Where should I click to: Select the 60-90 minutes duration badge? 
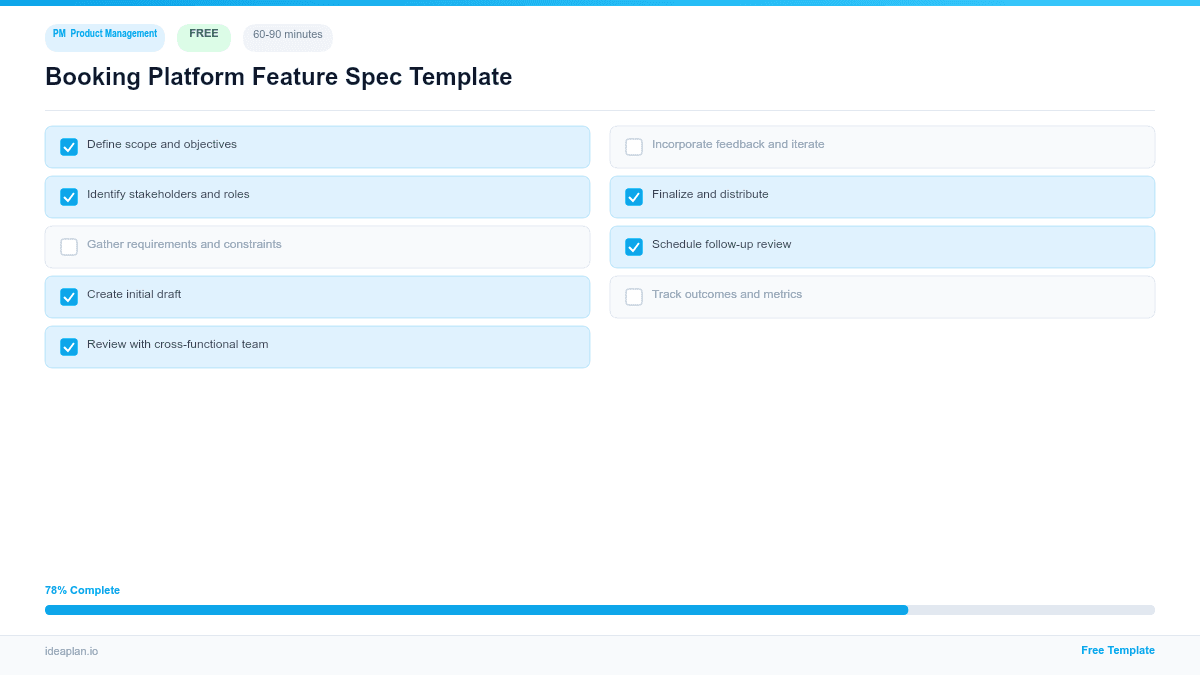click(287, 36)
